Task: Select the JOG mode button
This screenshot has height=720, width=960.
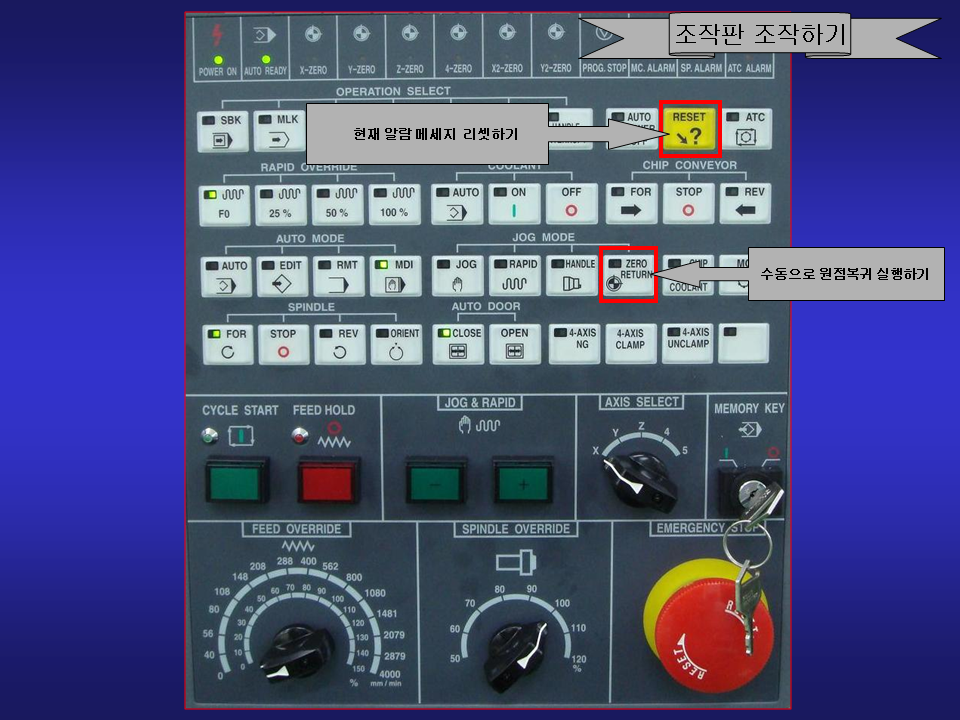Action: tap(457, 276)
